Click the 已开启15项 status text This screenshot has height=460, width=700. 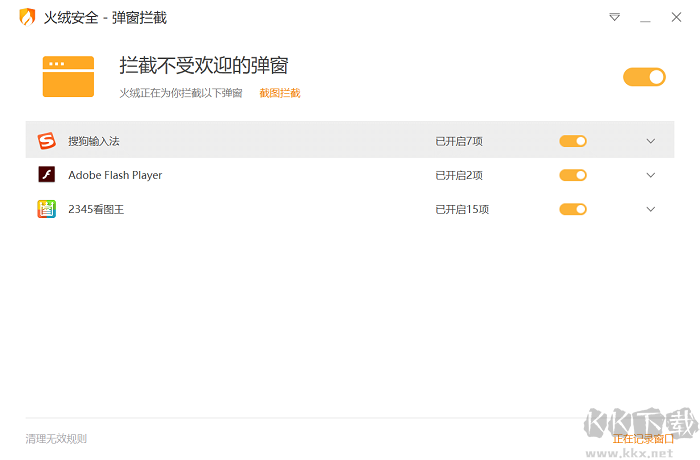point(462,209)
